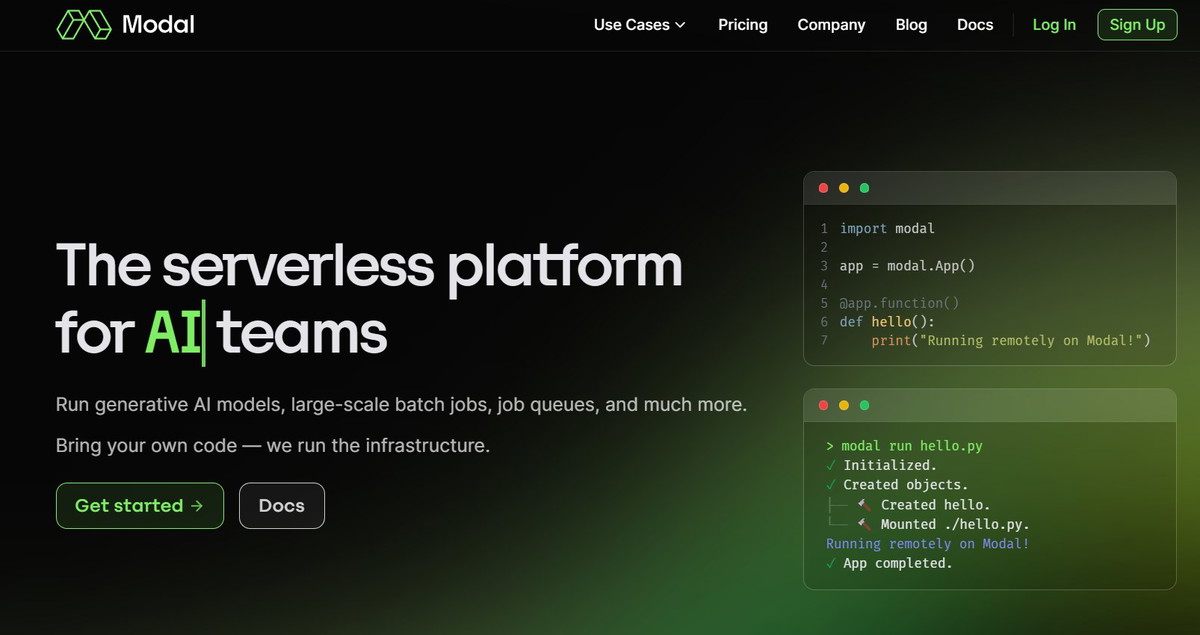Click the 'def hello():' code line
The height and width of the screenshot is (635, 1200).
887,322
